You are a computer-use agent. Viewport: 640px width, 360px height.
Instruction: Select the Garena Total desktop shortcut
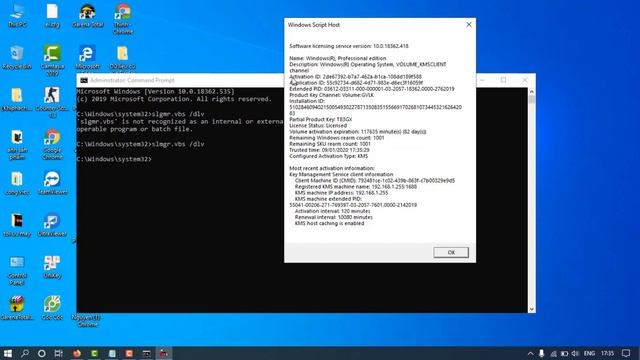87,16
